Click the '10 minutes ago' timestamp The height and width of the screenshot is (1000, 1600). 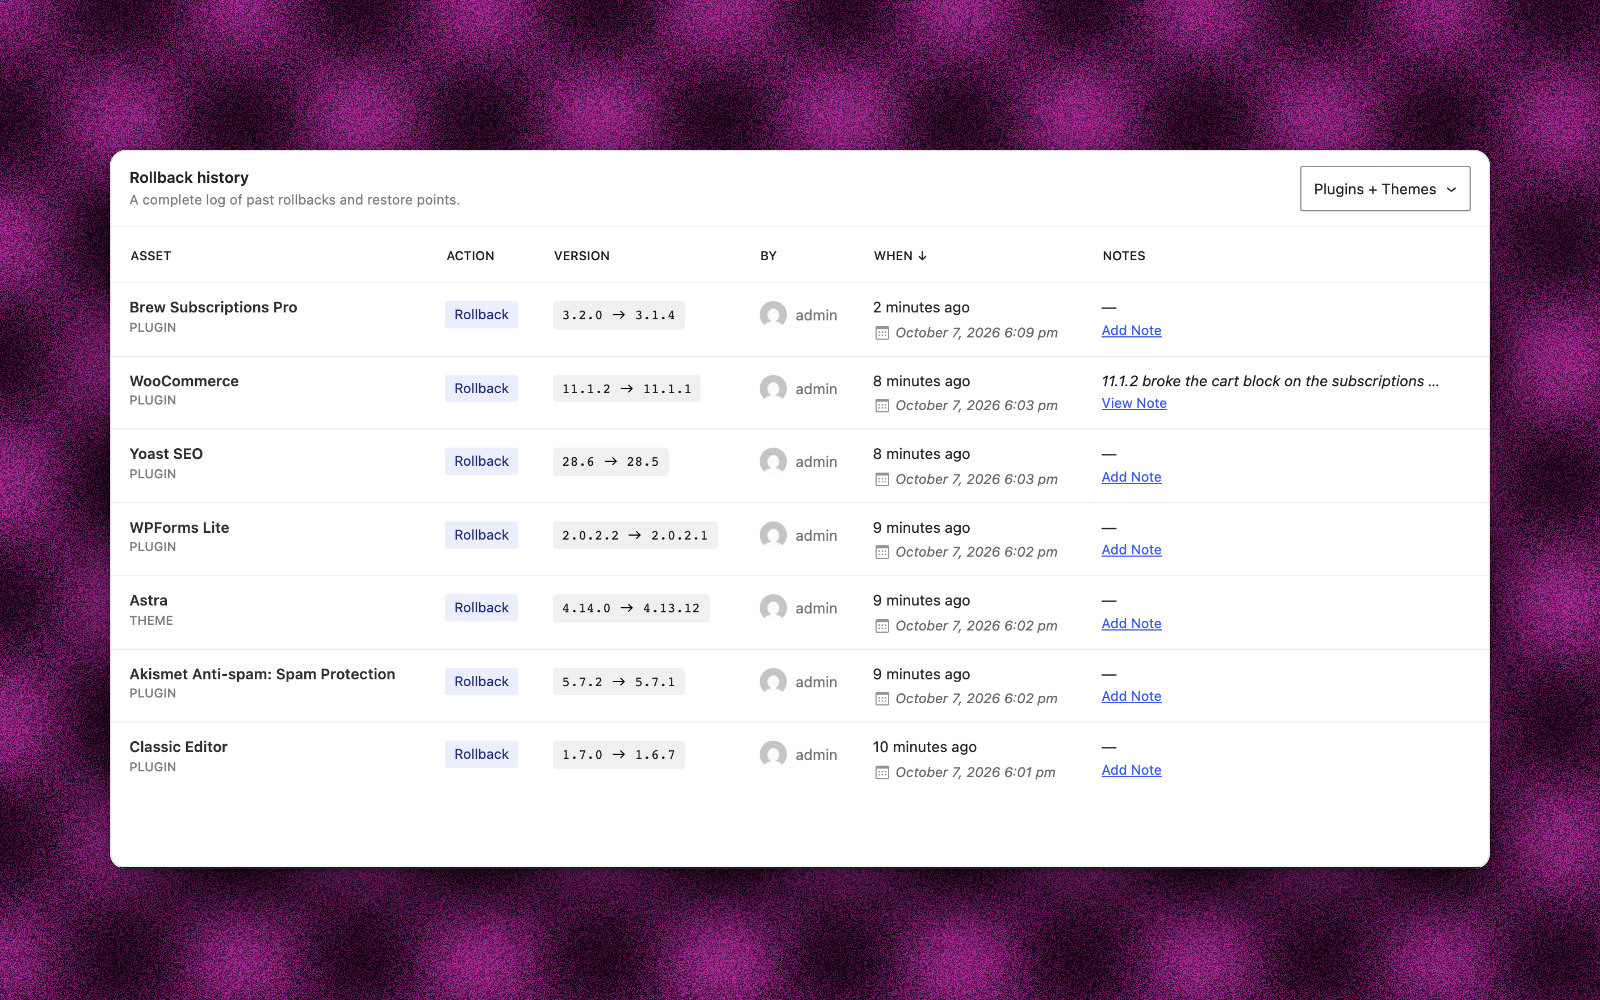pos(925,747)
